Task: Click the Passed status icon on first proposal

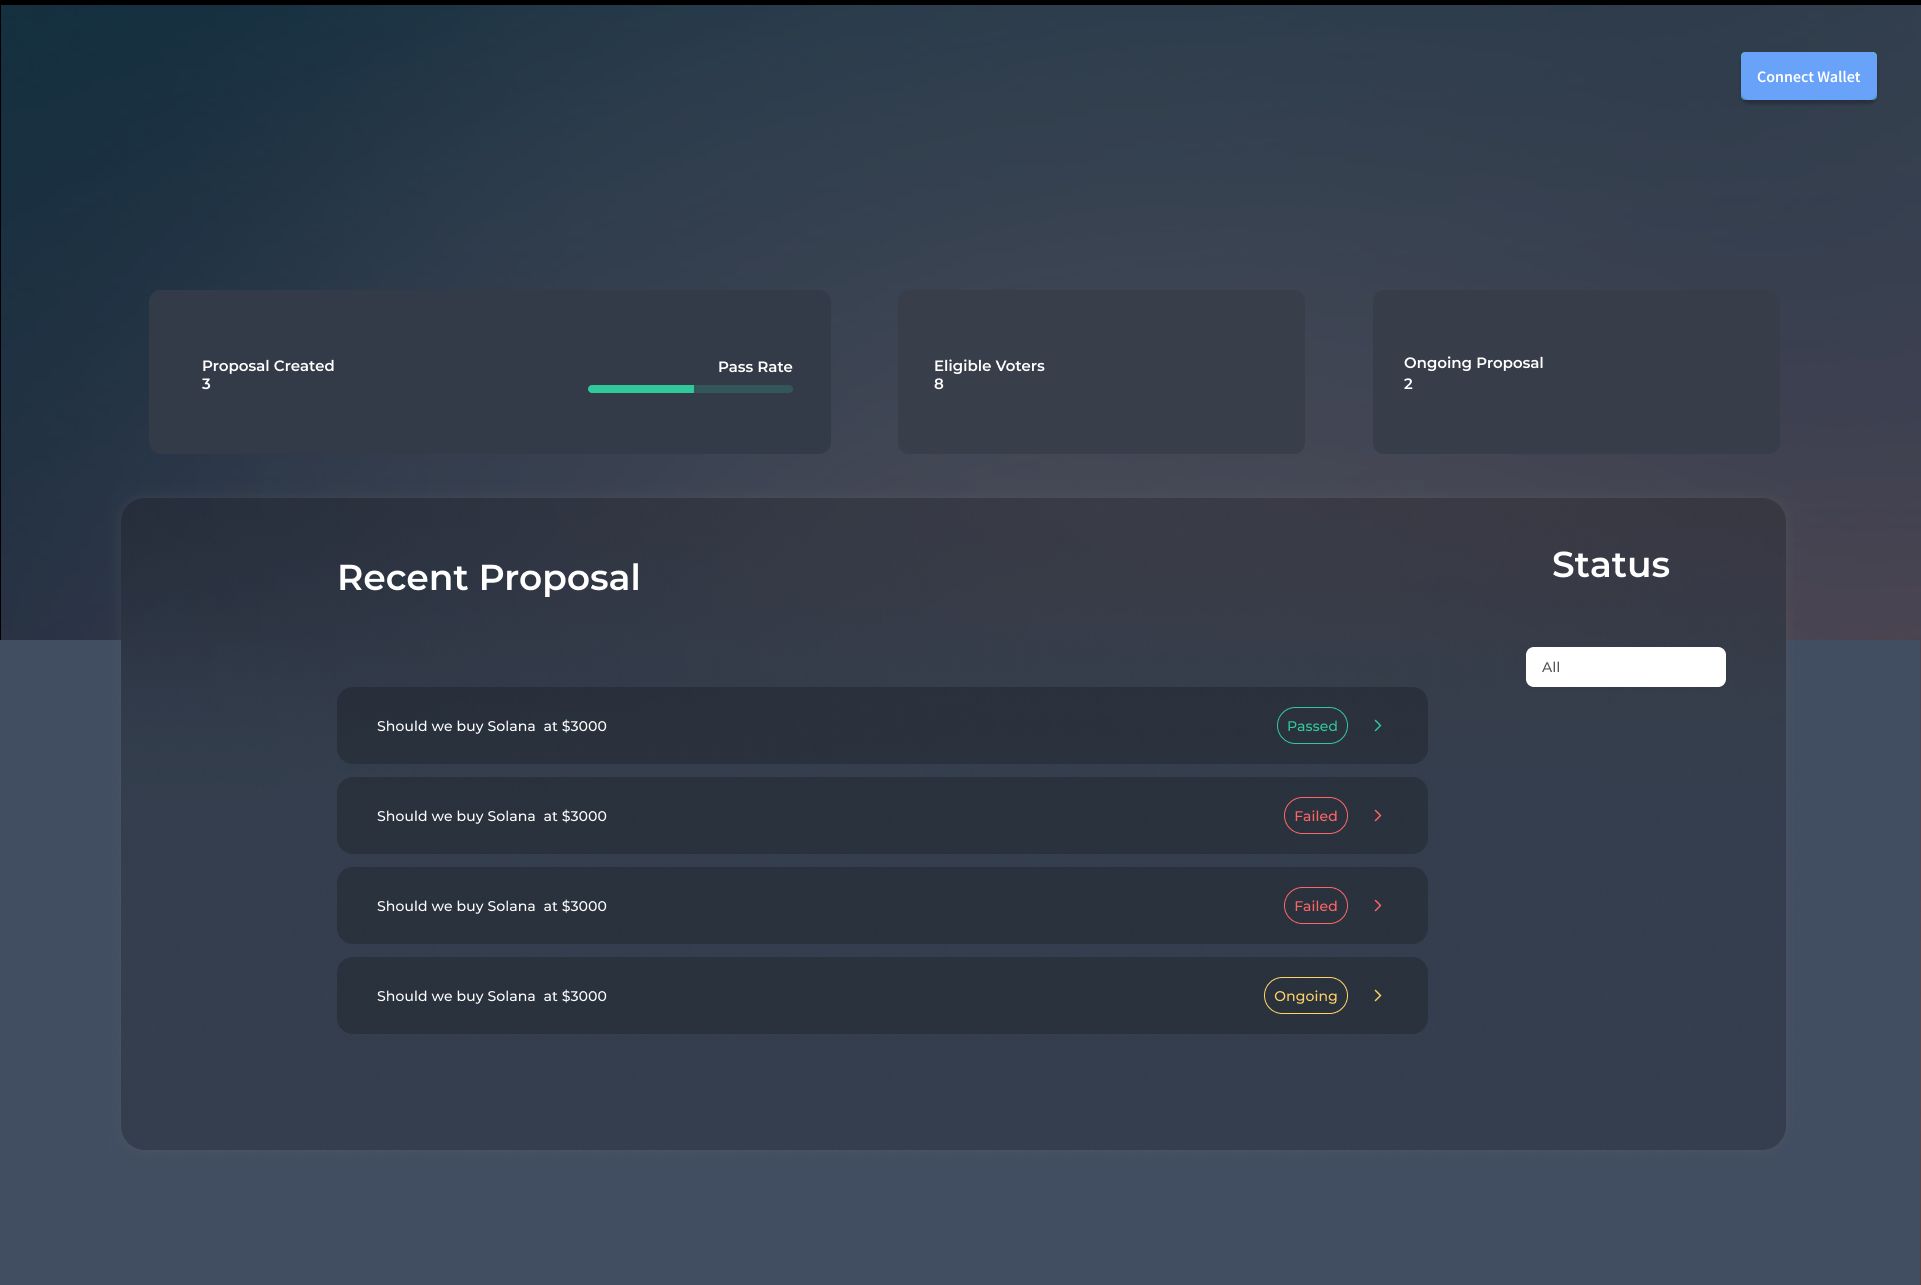Action: [x=1312, y=726]
